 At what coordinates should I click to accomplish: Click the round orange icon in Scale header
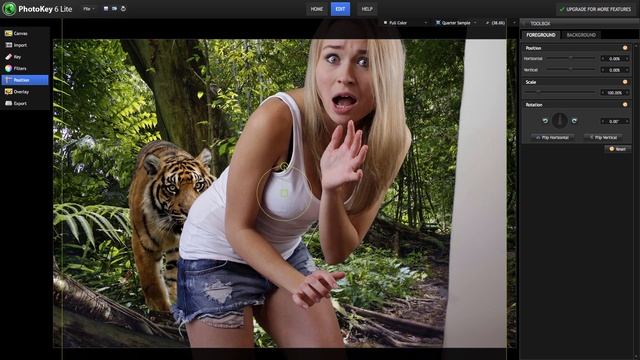click(x=625, y=82)
